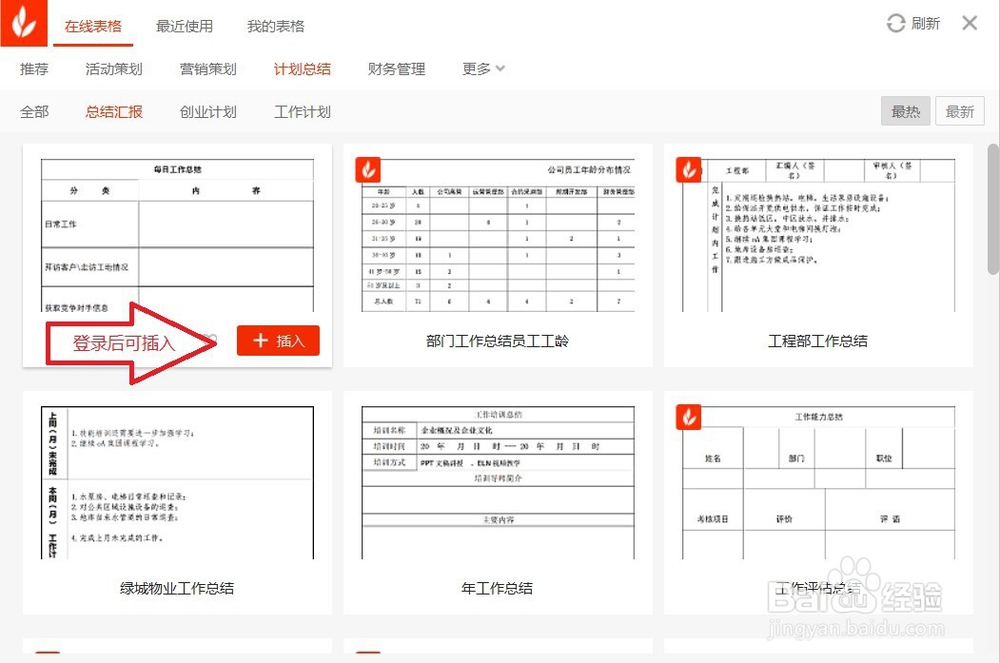Open the 工作计划 subcategory
Image resolution: width=1000 pixels, height=663 pixels.
click(301, 112)
